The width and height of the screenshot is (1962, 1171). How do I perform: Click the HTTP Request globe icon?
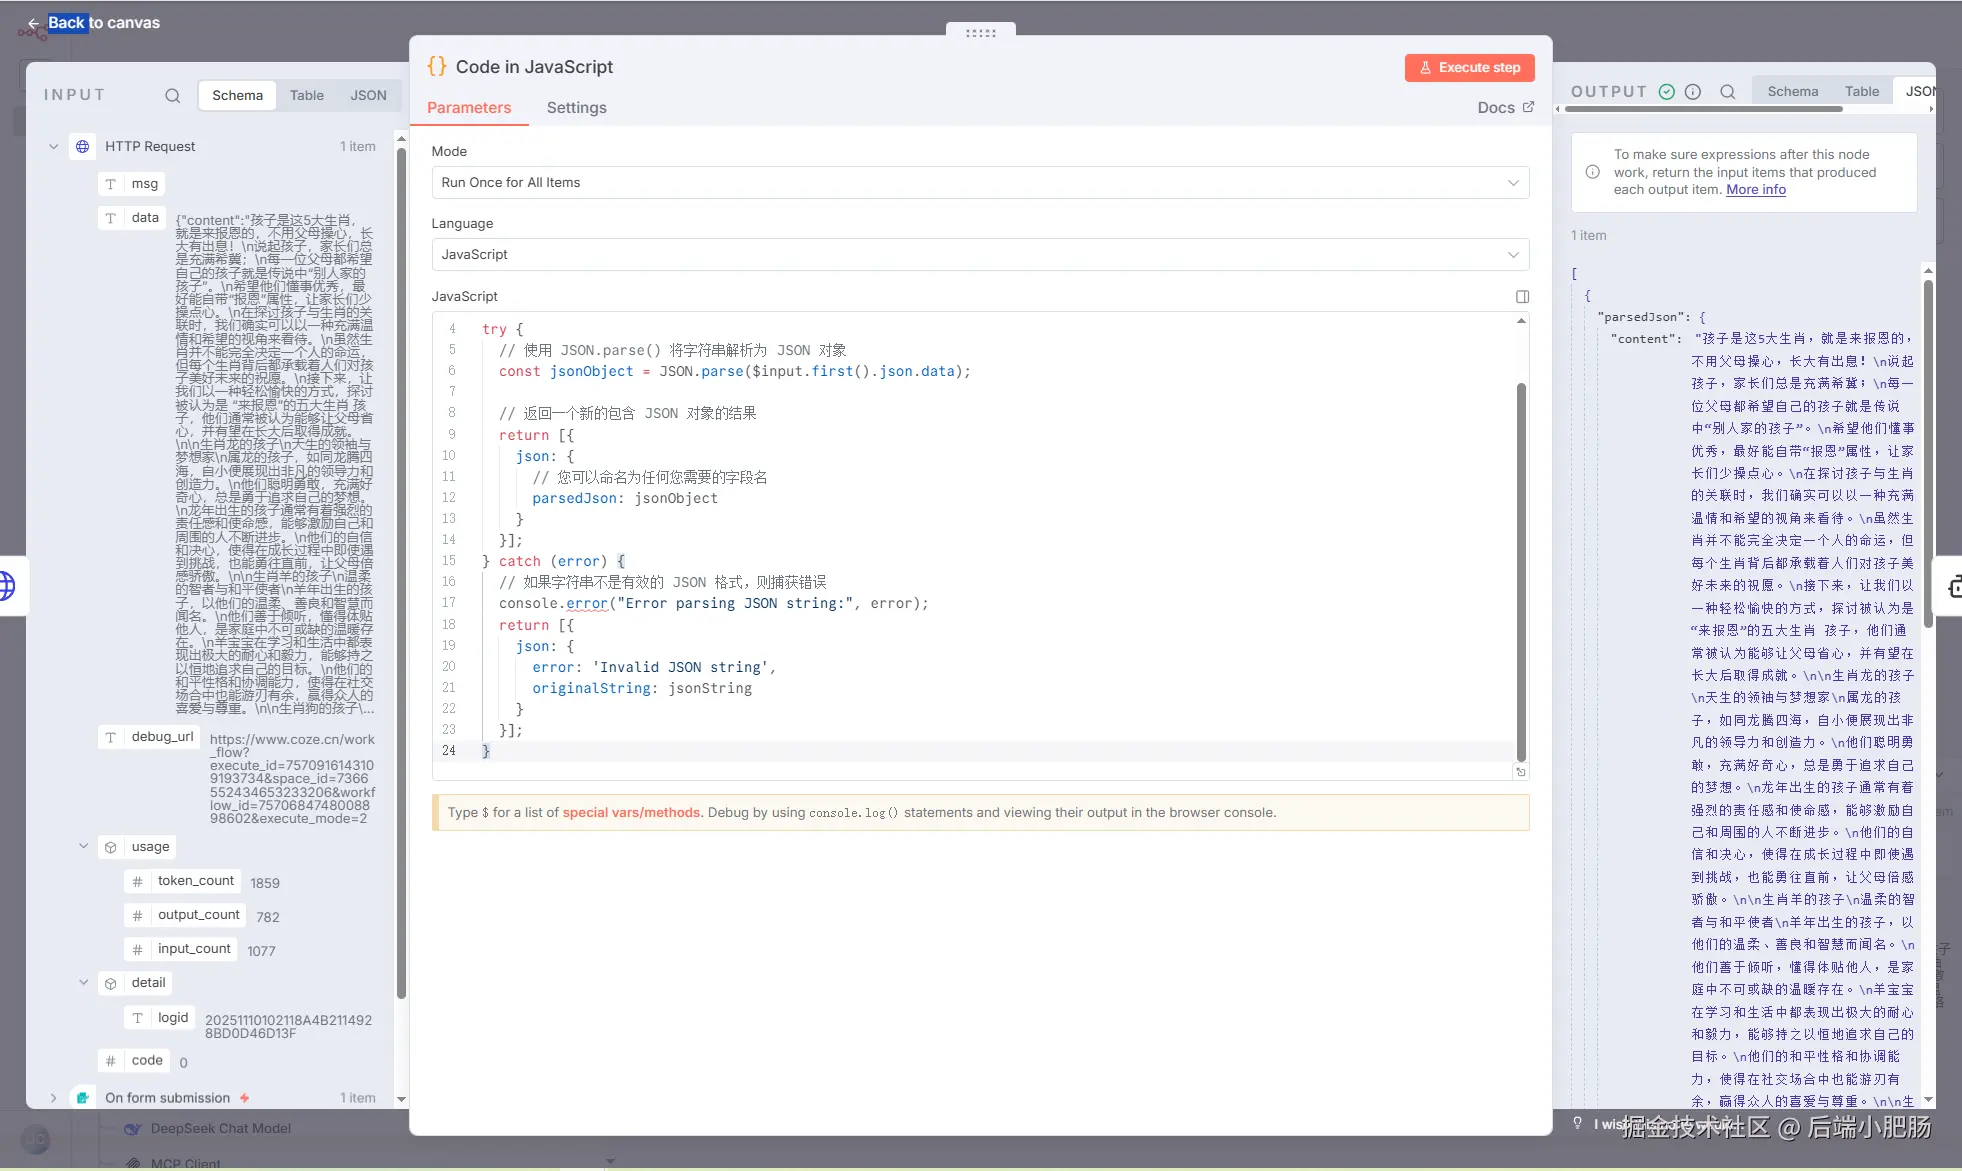click(x=83, y=146)
